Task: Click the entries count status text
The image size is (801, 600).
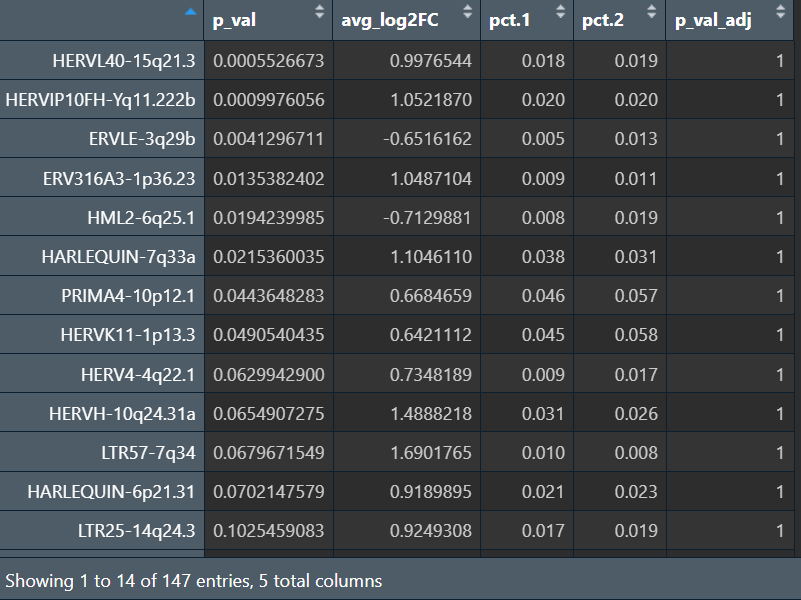Action: pos(194,580)
